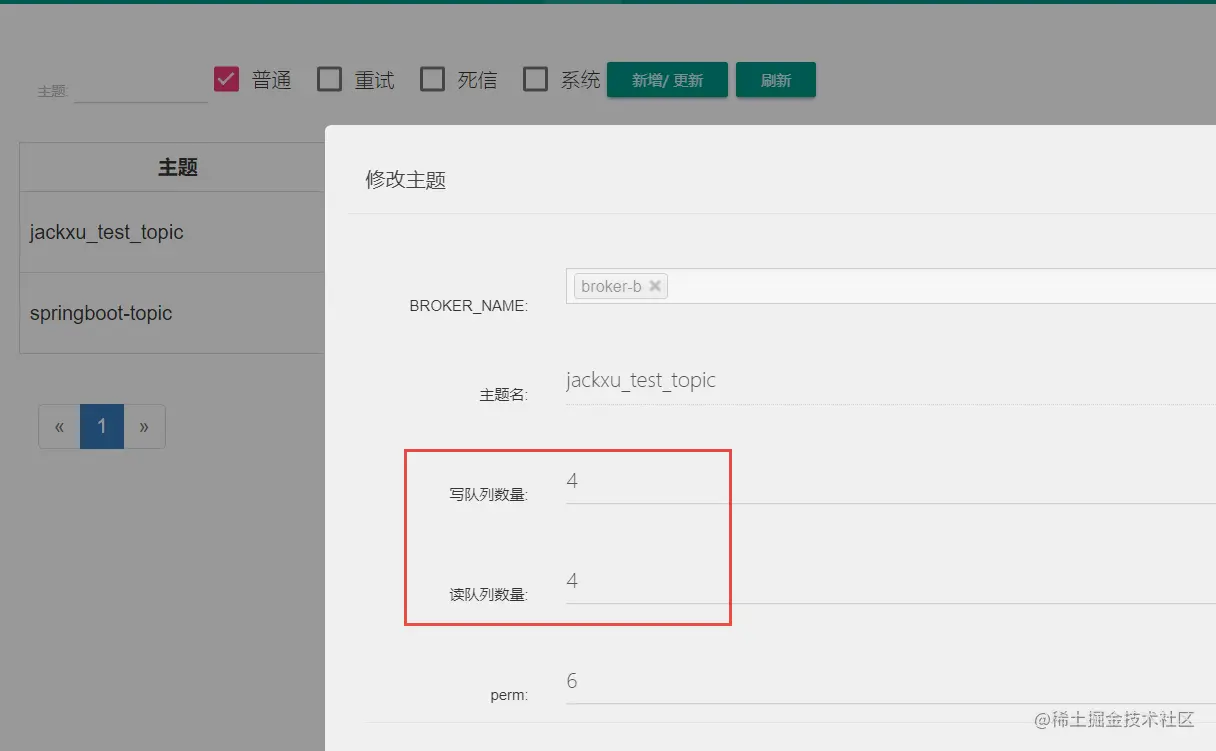Viewport: 1216px width, 751px height.
Task: Enable the 死信 checkbox
Action: click(x=432, y=79)
